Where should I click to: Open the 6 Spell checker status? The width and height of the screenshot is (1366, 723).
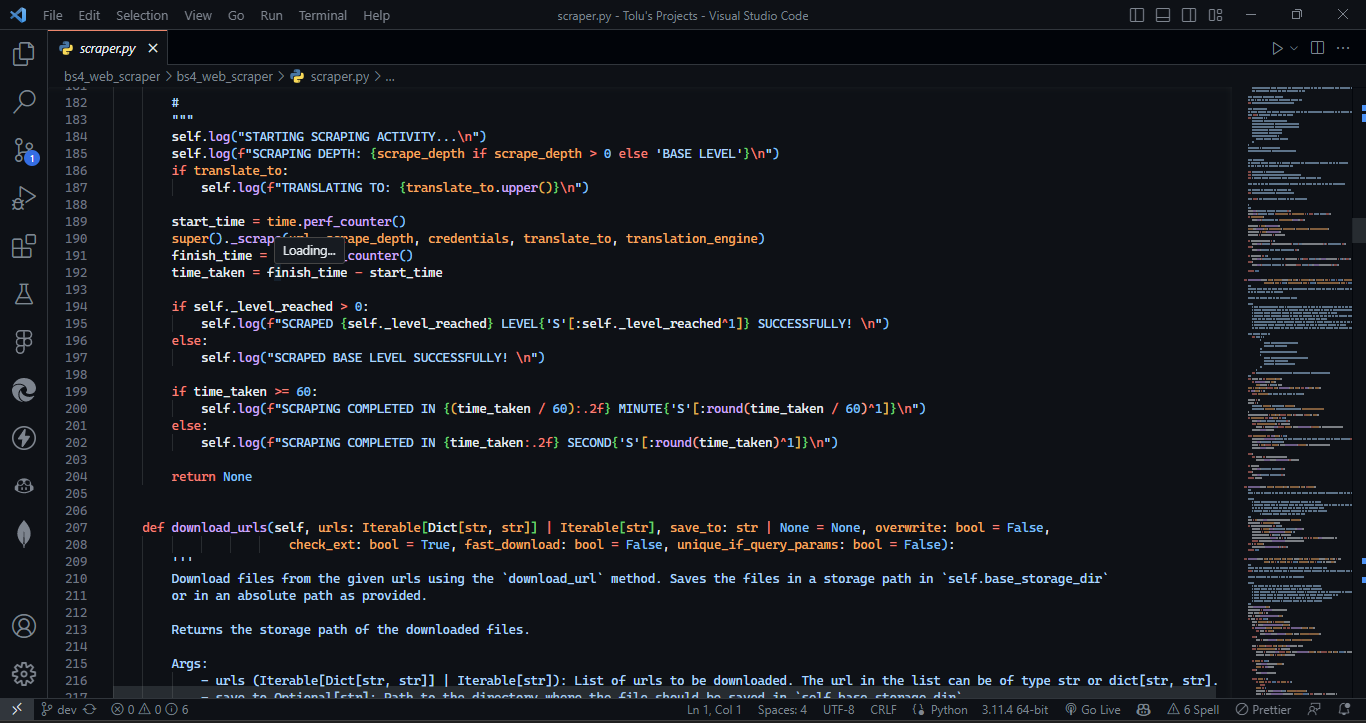point(1194,709)
